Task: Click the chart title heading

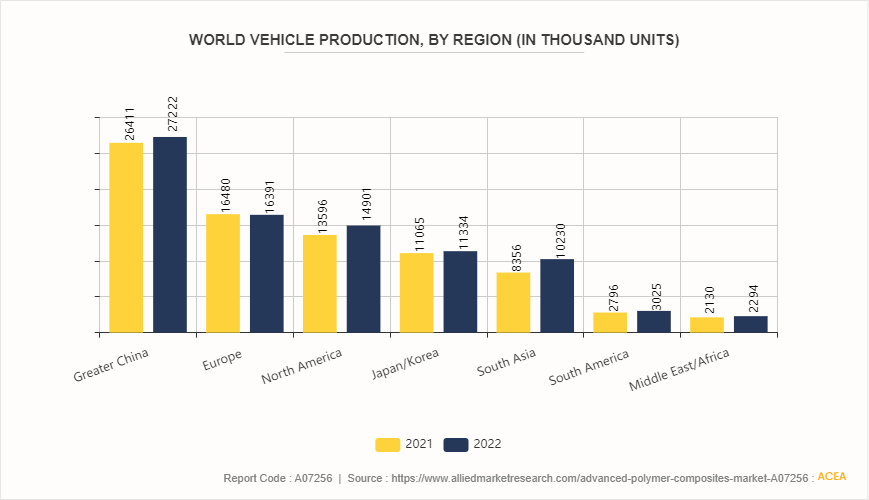Action: point(434,40)
